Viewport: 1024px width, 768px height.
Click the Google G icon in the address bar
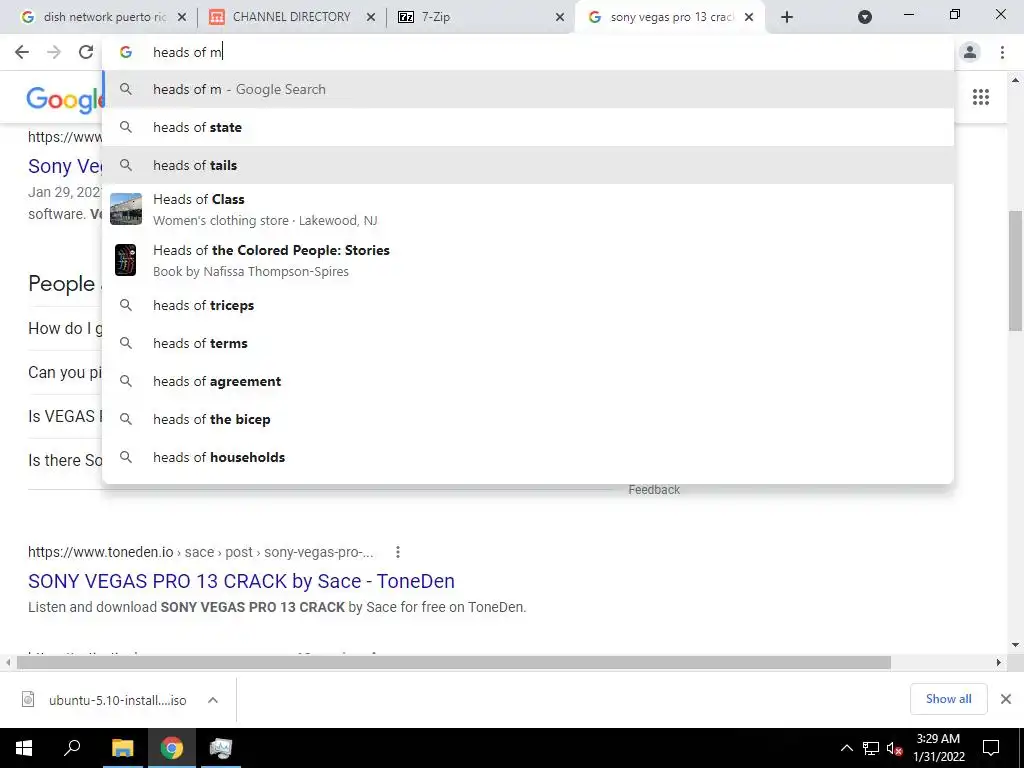[126, 52]
